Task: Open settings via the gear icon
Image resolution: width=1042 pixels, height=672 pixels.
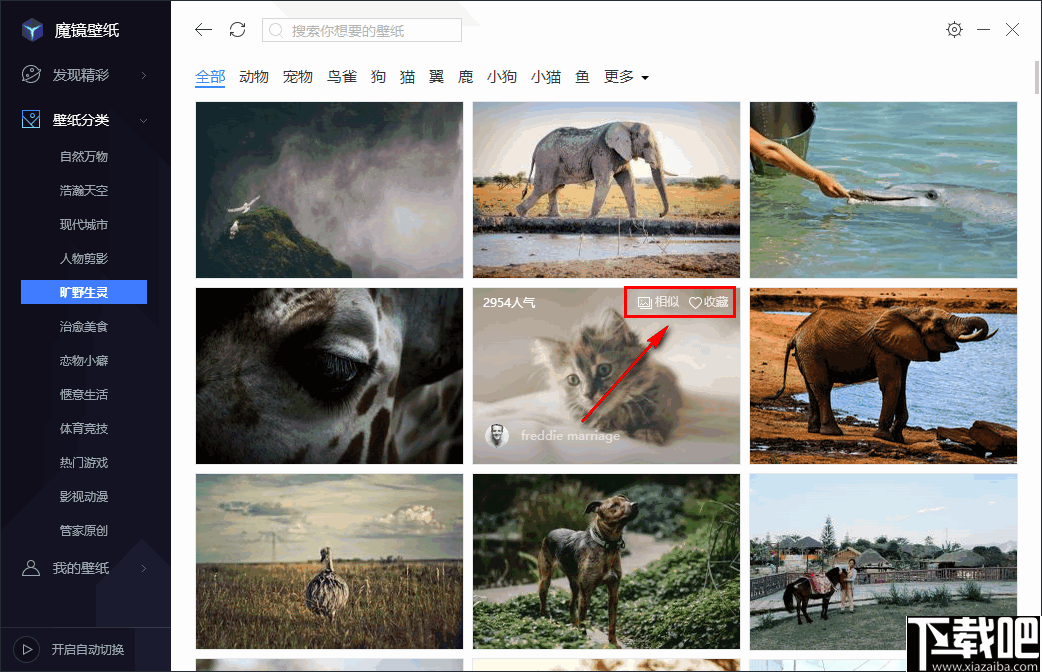Action: click(x=954, y=29)
